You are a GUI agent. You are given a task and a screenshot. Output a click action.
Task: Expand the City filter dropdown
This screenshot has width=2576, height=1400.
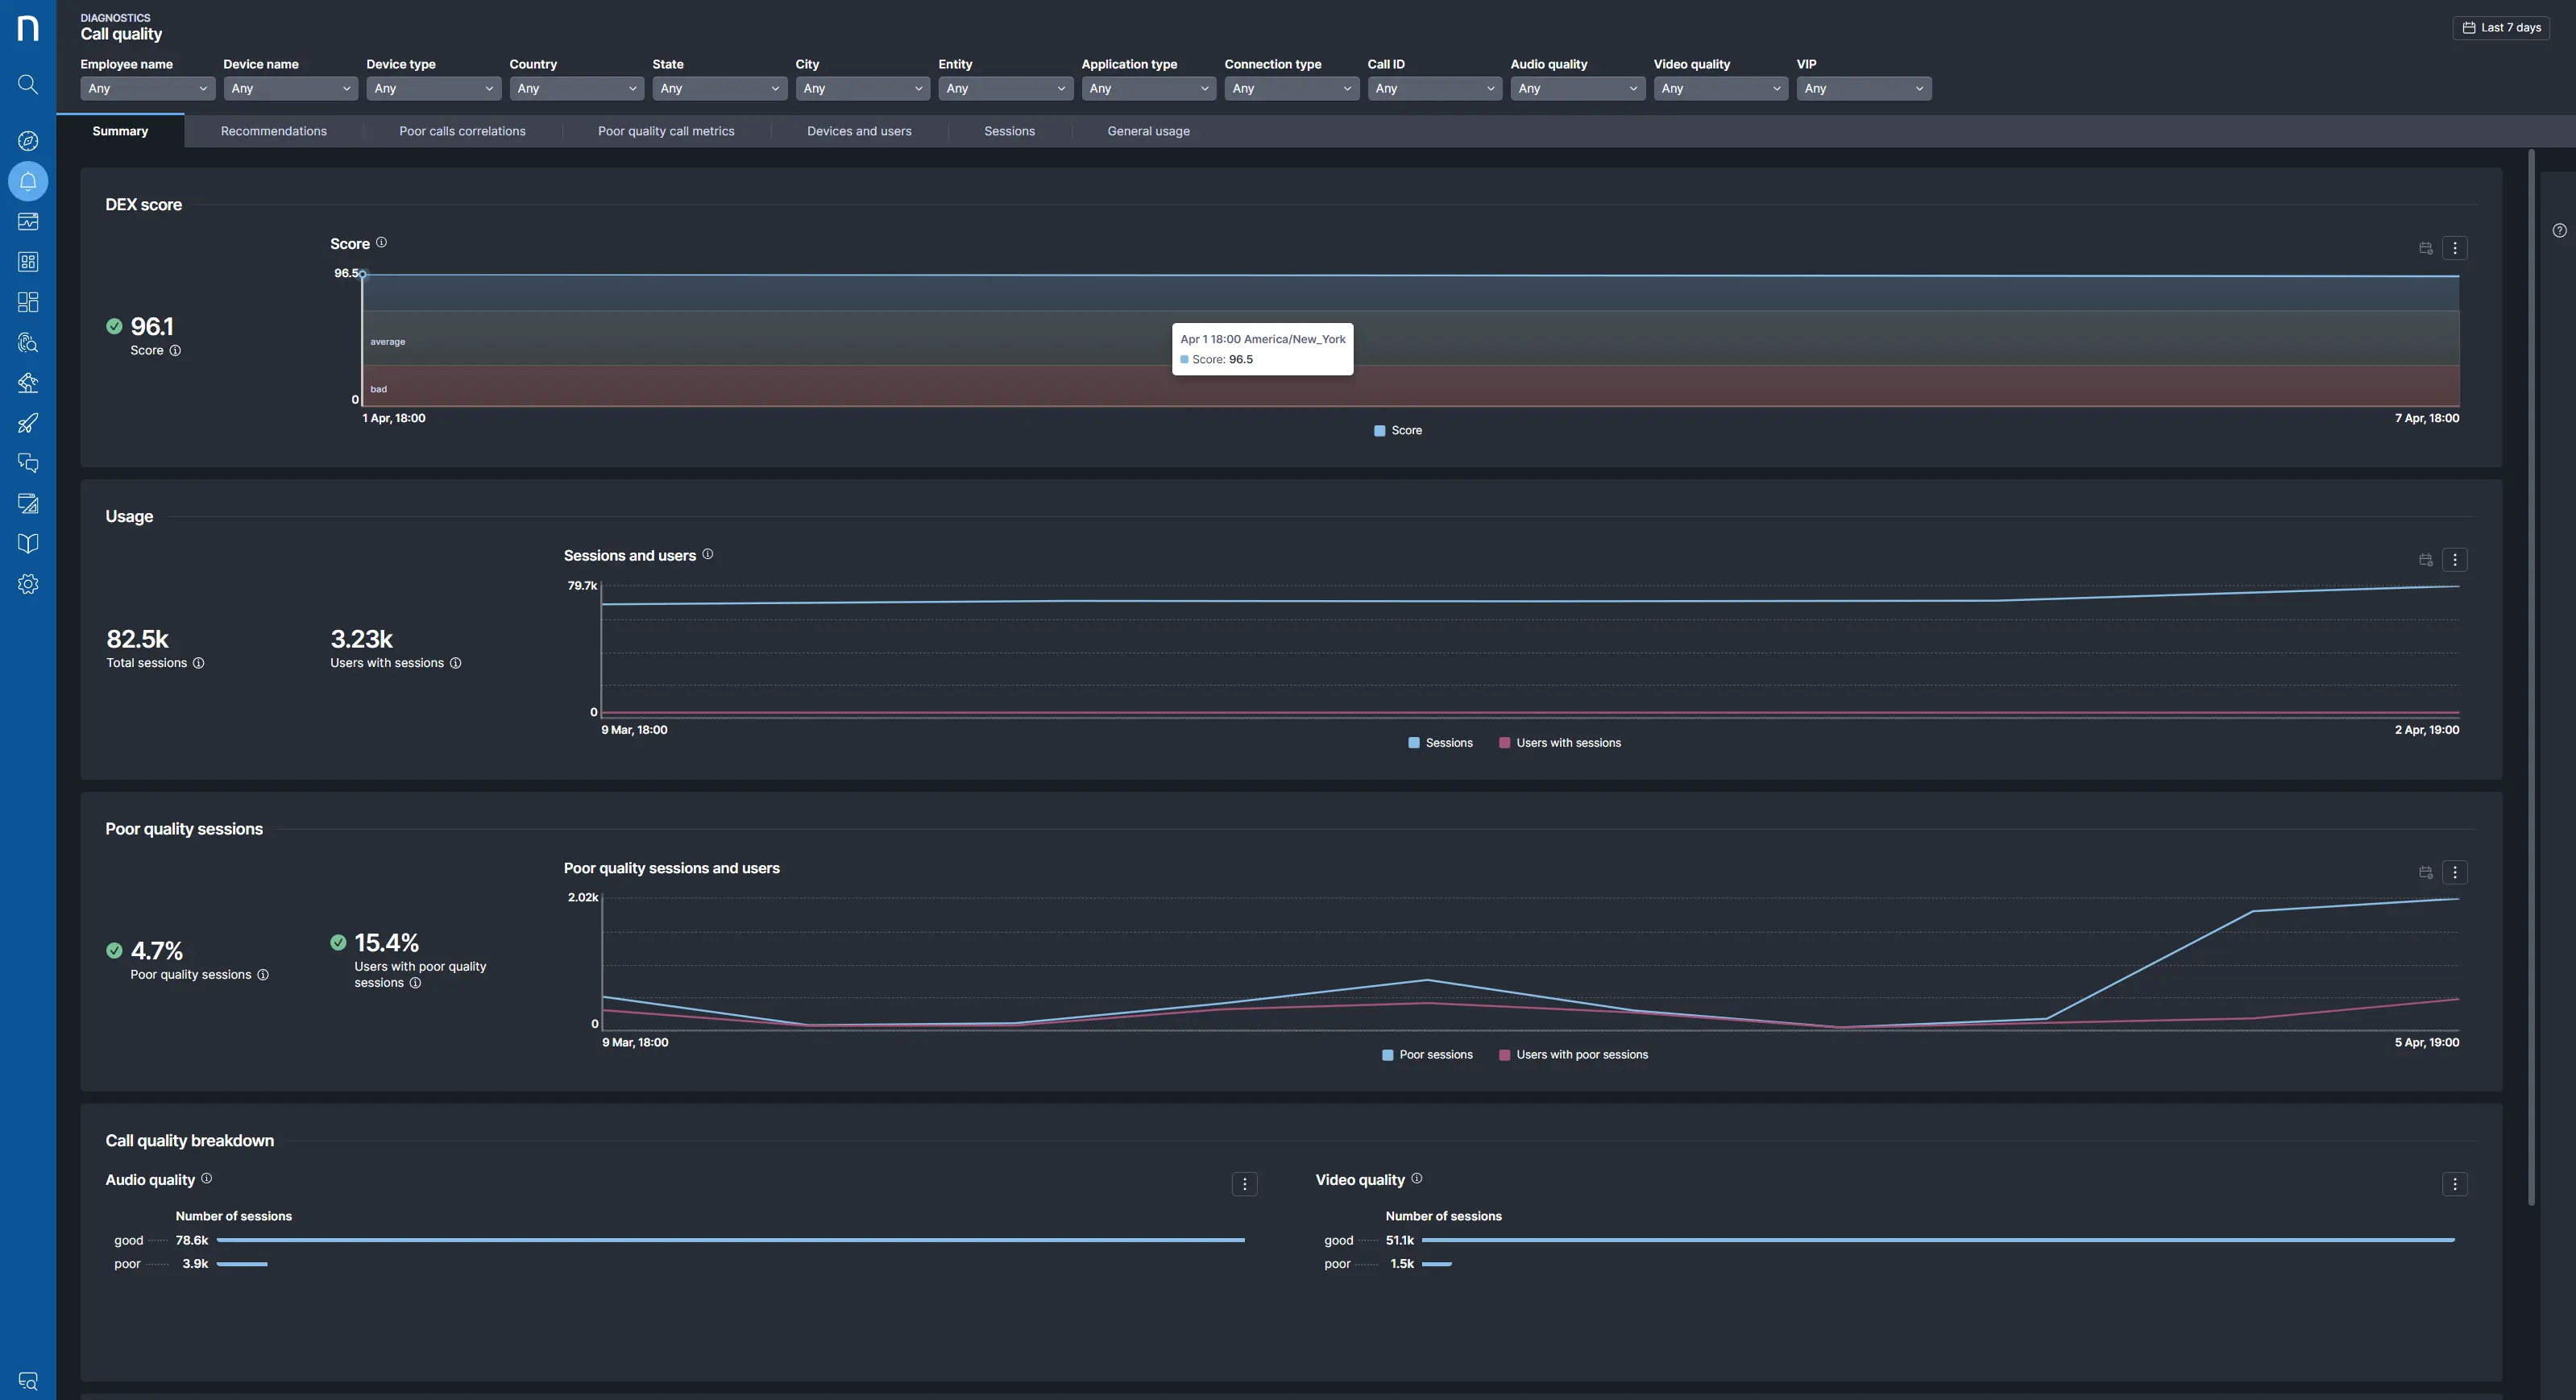pyautogui.click(x=862, y=89)
